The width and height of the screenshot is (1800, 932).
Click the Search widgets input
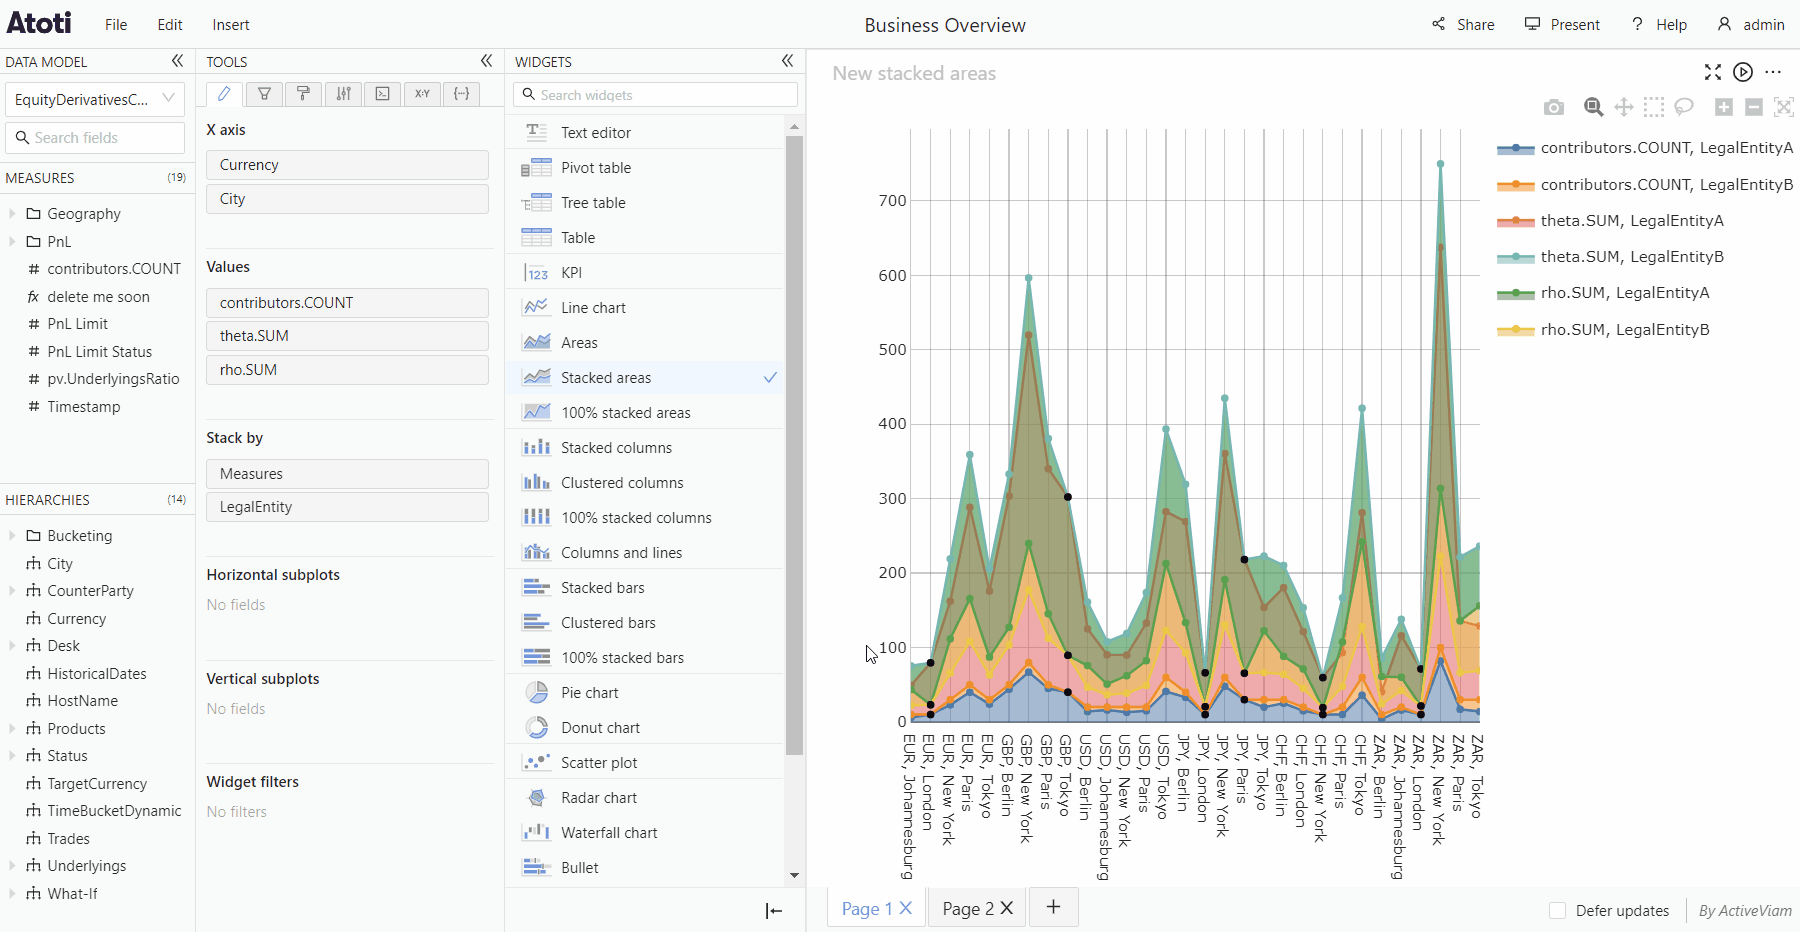tap(656, 95)
